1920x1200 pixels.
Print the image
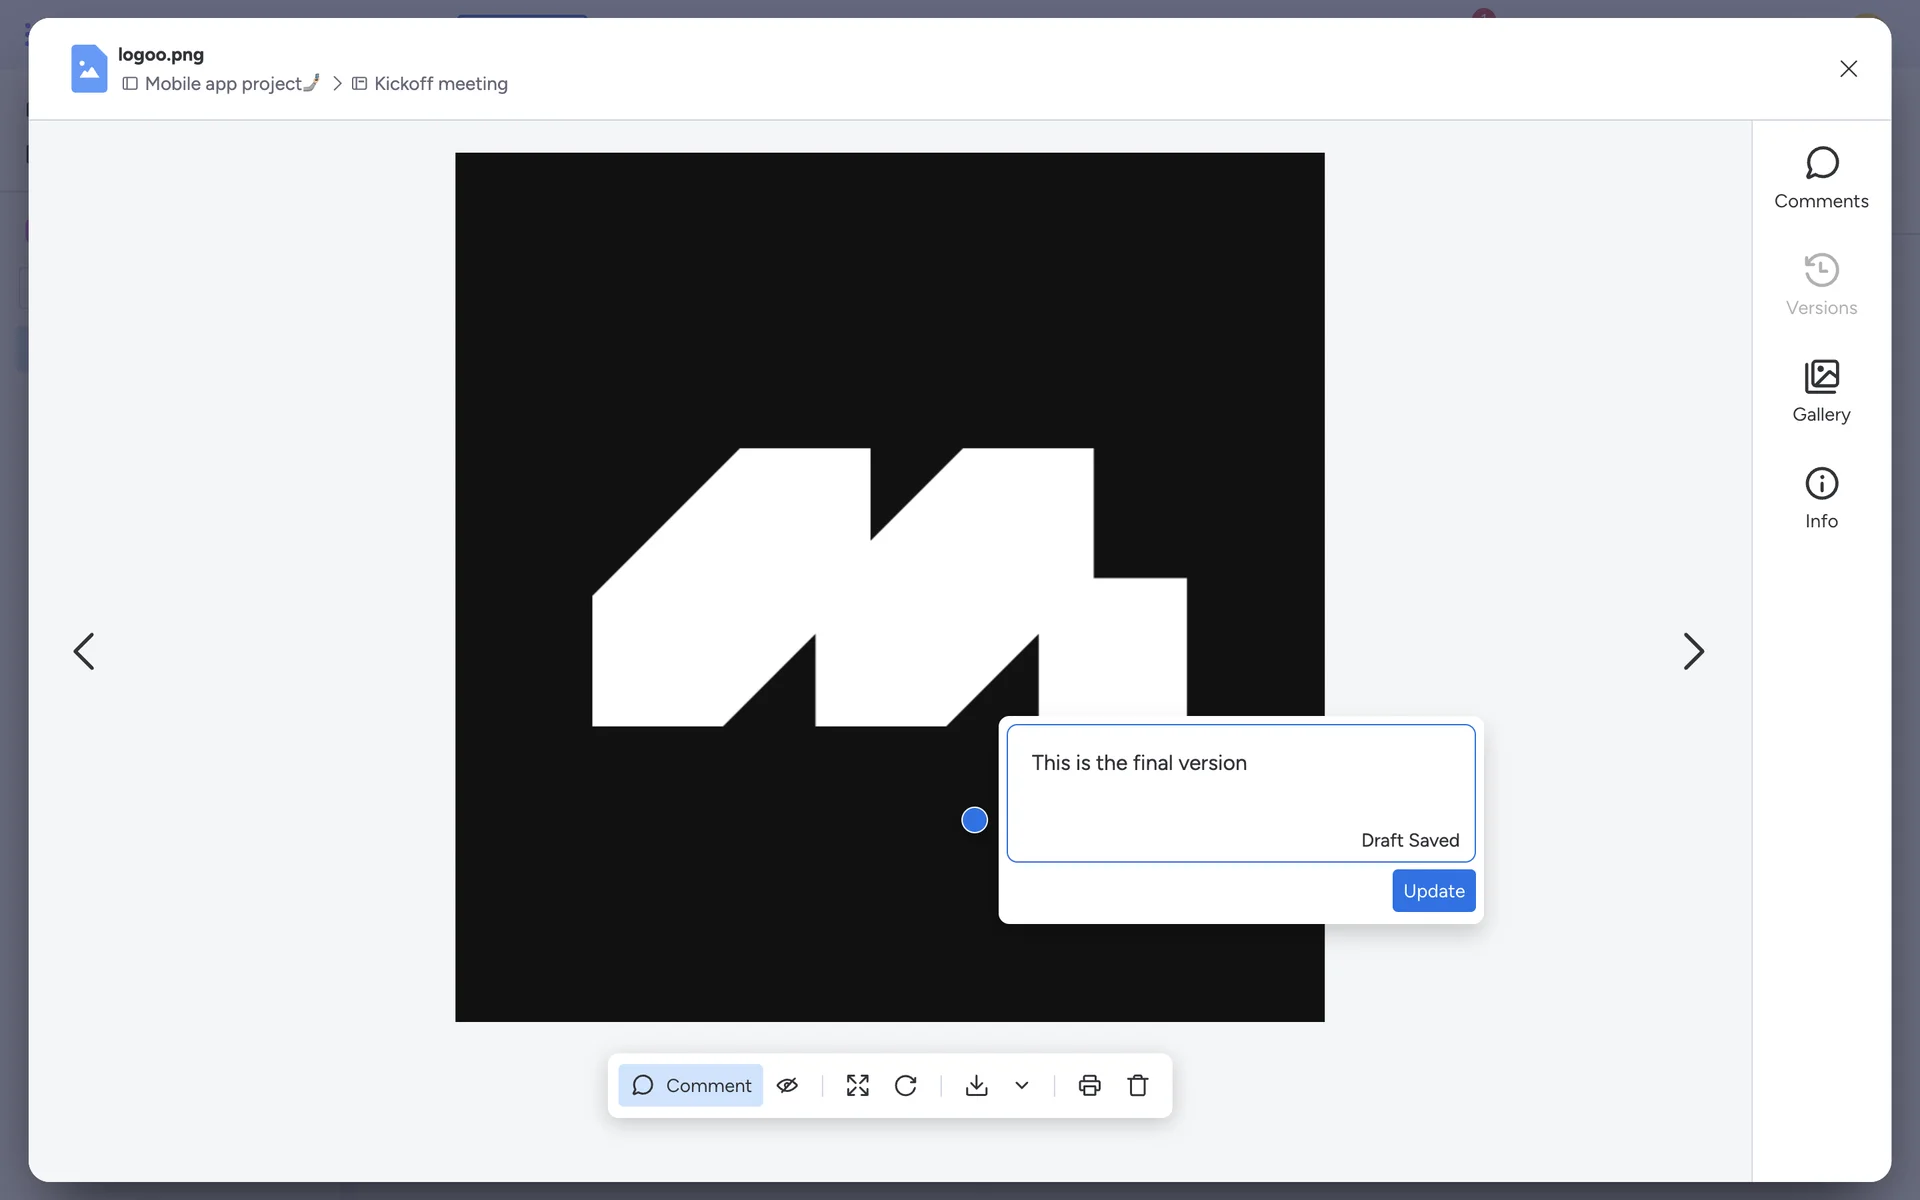point(1090,1085)
